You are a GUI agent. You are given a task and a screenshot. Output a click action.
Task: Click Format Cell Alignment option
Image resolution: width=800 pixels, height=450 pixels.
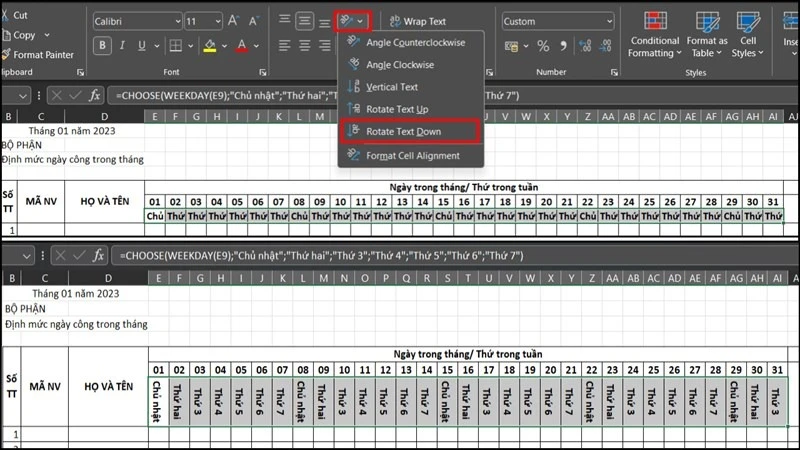(411, 155)
